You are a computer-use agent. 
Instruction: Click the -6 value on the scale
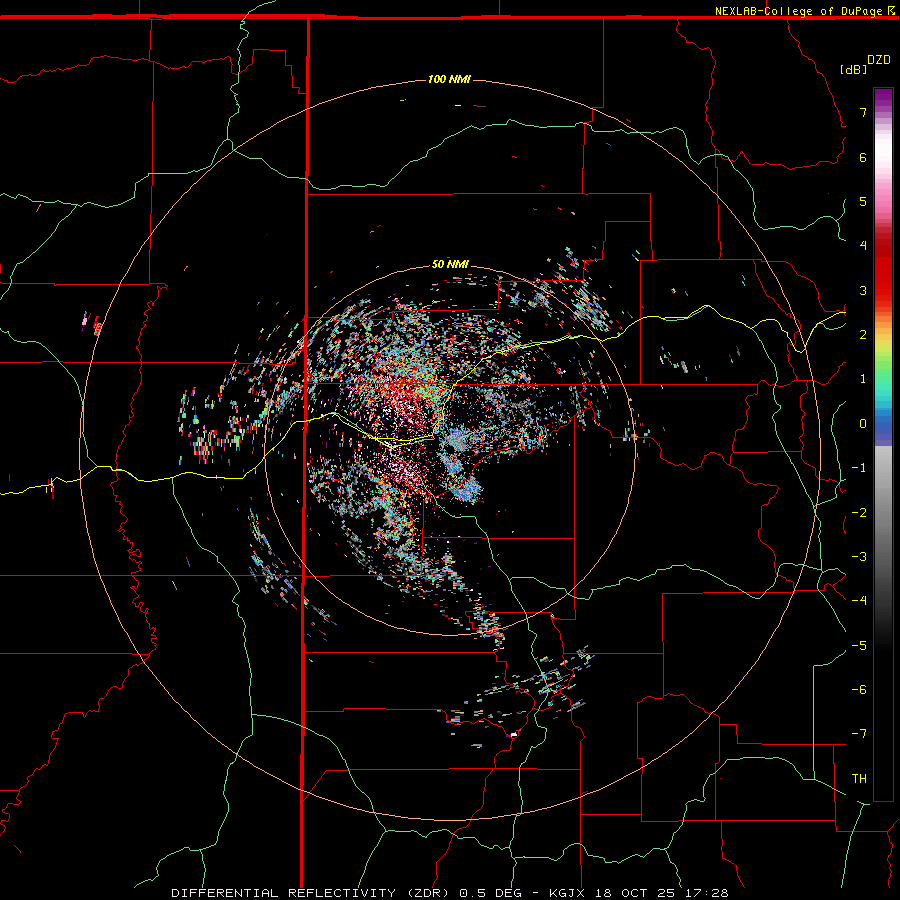[859, 690]
